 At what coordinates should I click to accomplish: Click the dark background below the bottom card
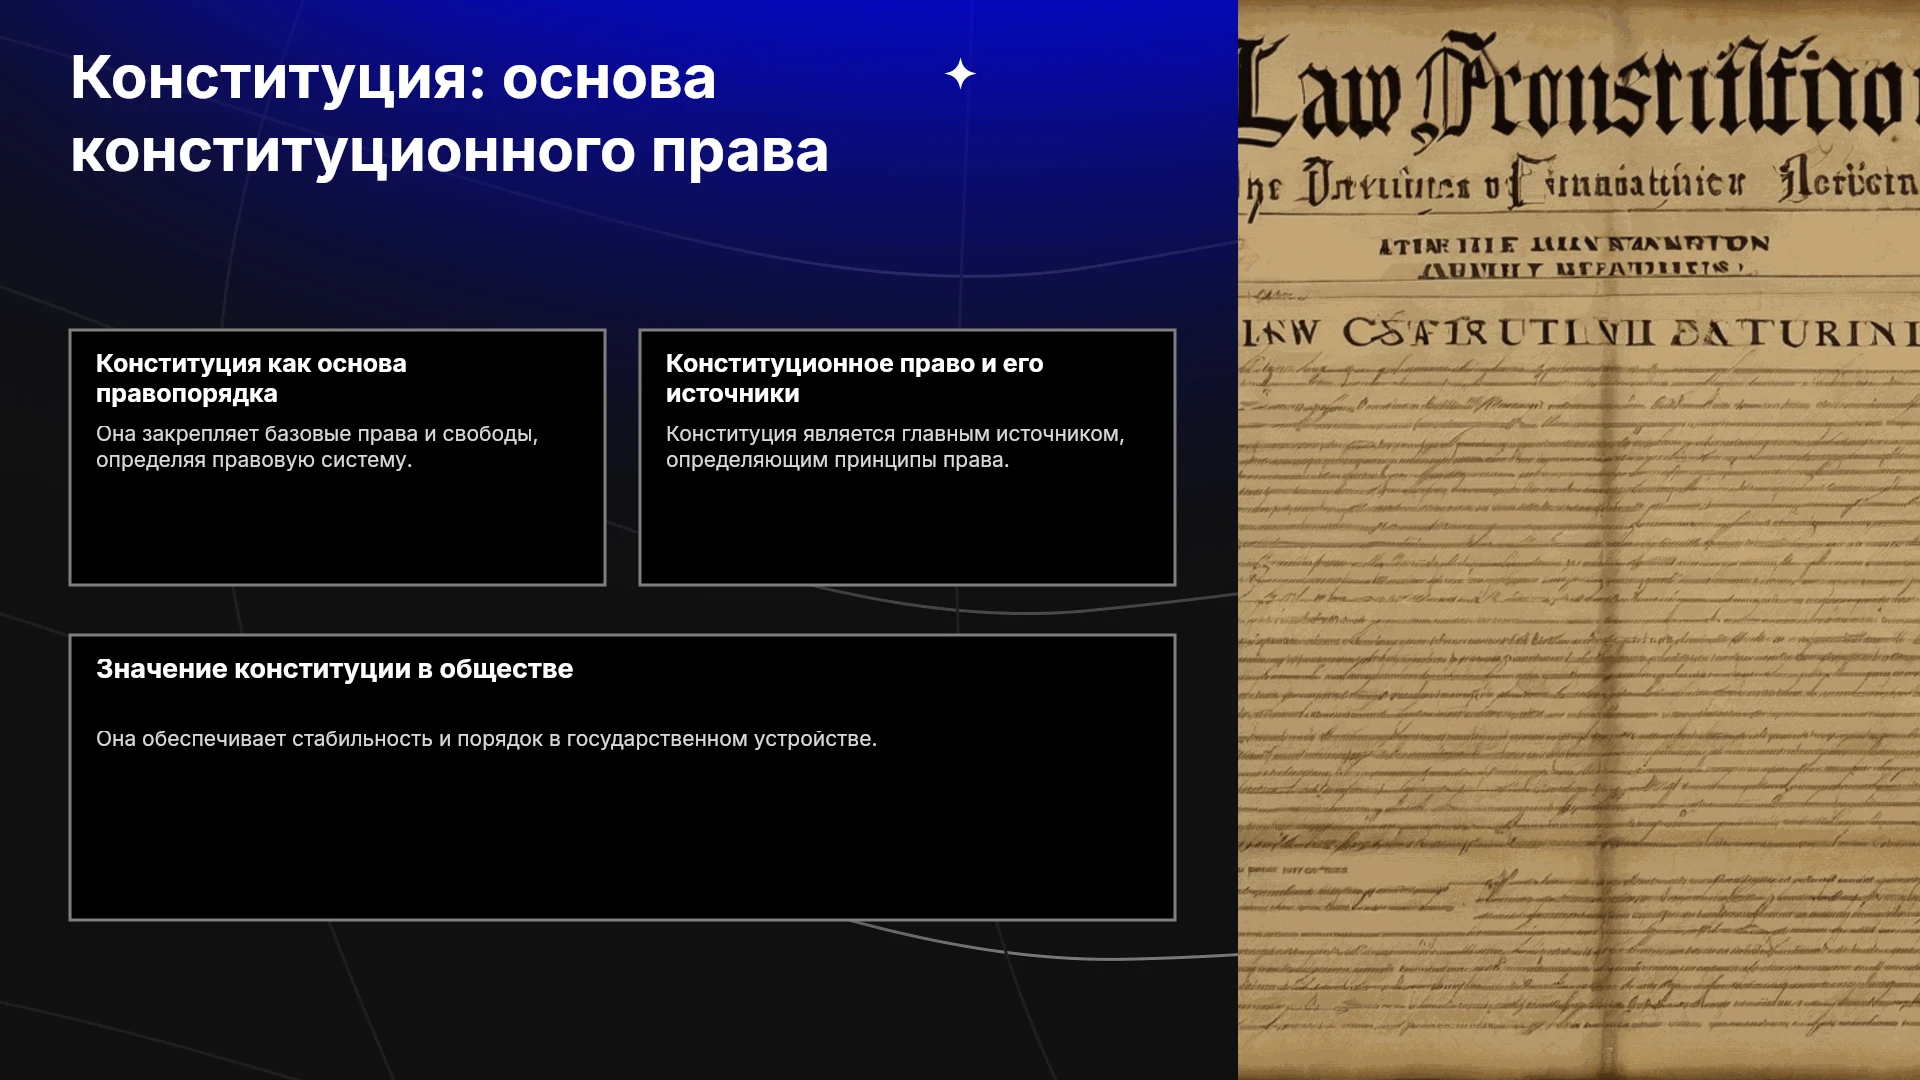[620, 1000]
